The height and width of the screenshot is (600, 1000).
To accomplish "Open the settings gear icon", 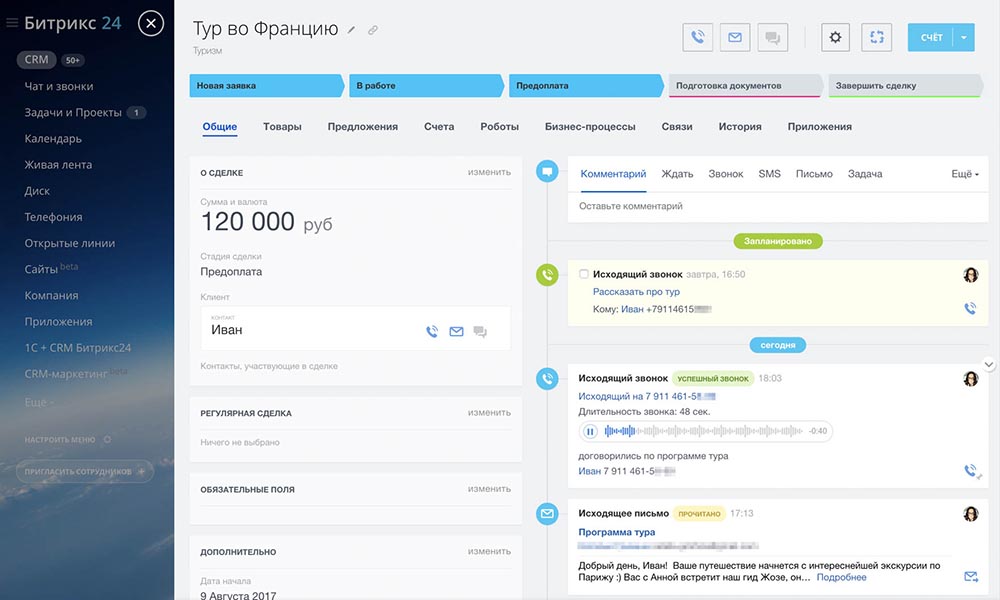I will click(x=836, y=38).
